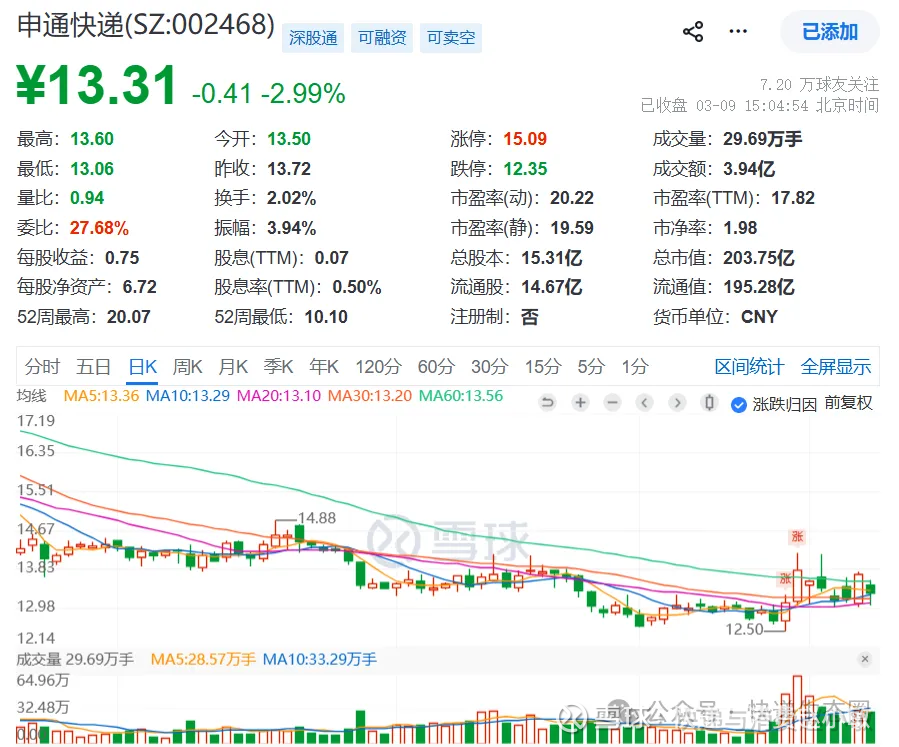
Task: Switch to the 15分 chart tab
Action: coord(543,366)
